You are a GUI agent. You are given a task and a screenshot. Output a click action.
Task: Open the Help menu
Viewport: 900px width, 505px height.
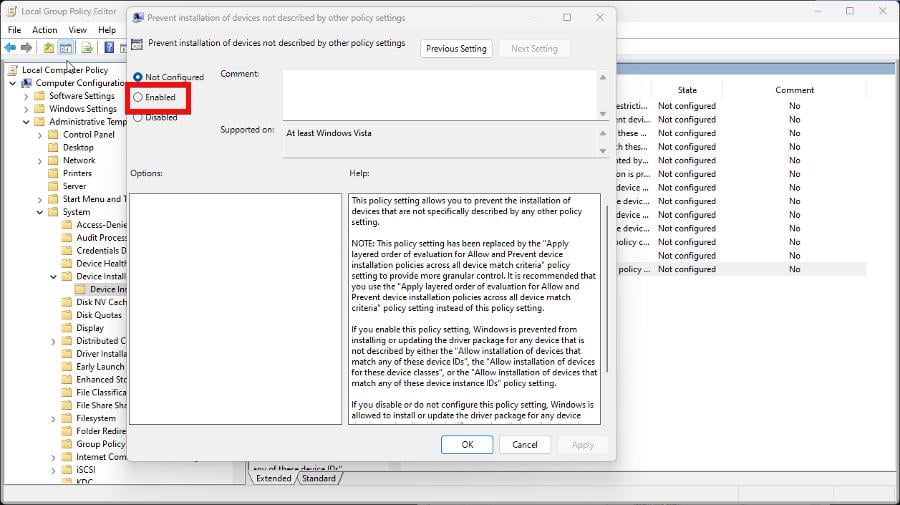[x=107, y=30]
